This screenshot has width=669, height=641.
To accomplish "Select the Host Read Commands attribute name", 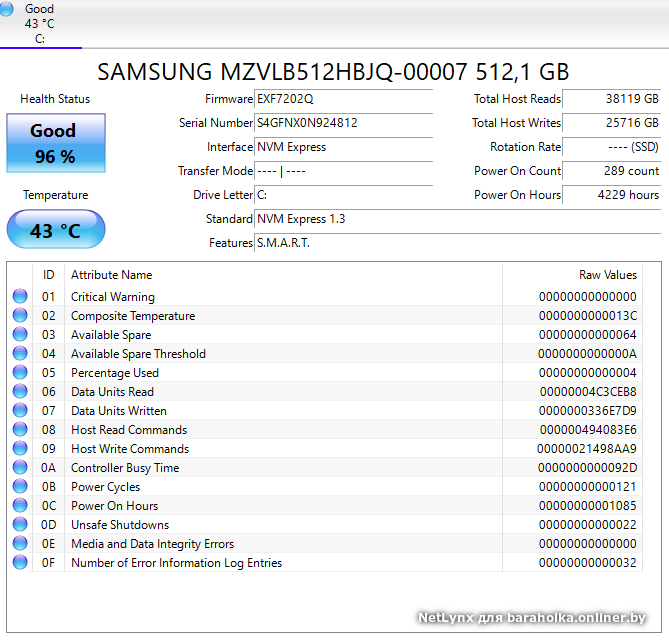I will [x=129, y=430].
